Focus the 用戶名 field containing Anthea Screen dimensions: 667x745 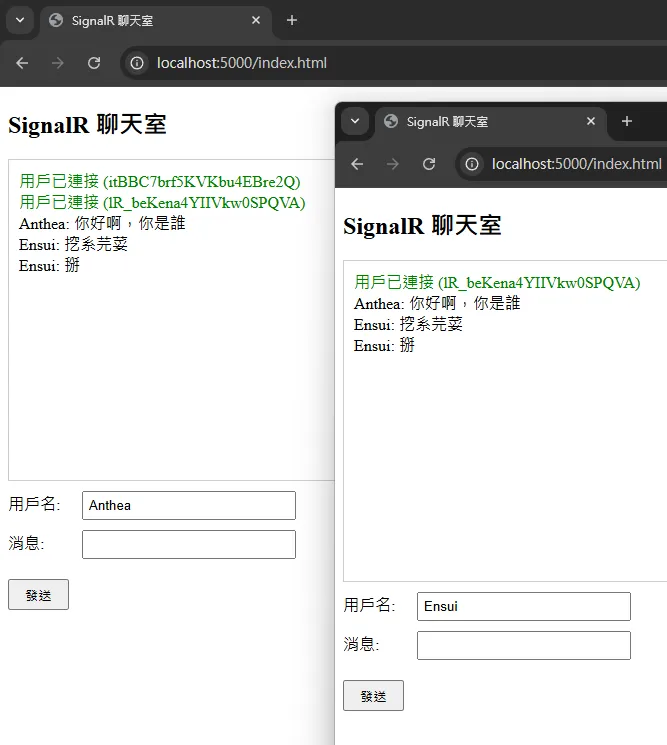tap(189, 506)
